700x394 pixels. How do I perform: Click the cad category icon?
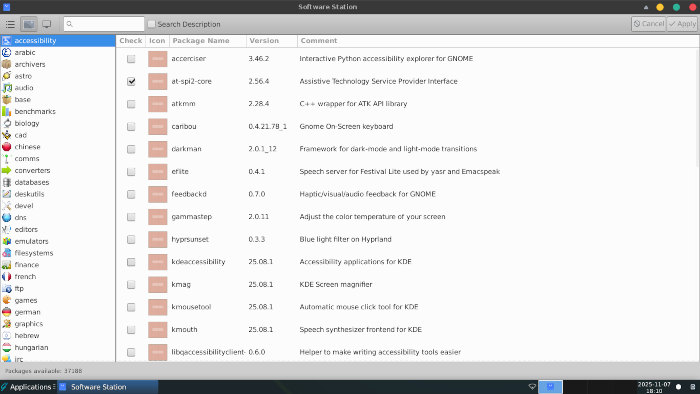pos(7,135)
